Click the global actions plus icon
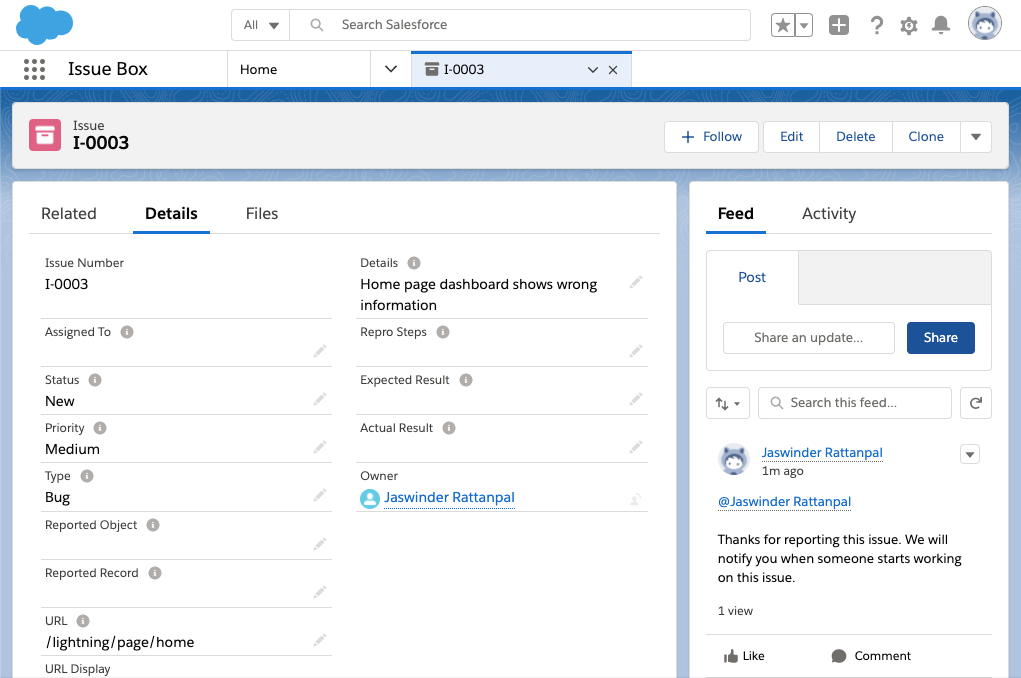 [x=839, y=25]
